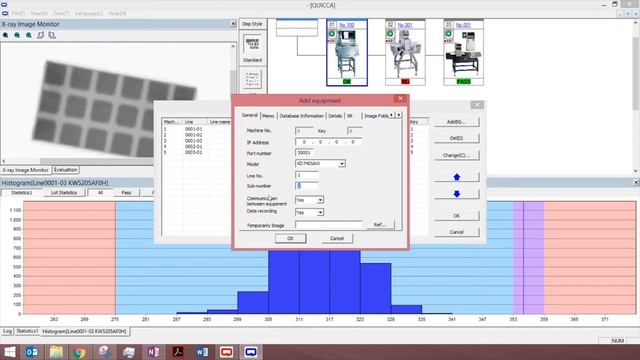This screenshot has height=360, width=640.
Task: Open Outlook from the taskbar
Action: point(32,352)
